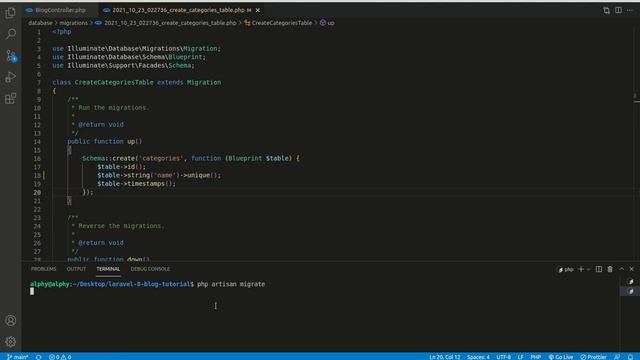Click the '$table->id();' code line

click(x=121, y=167)
